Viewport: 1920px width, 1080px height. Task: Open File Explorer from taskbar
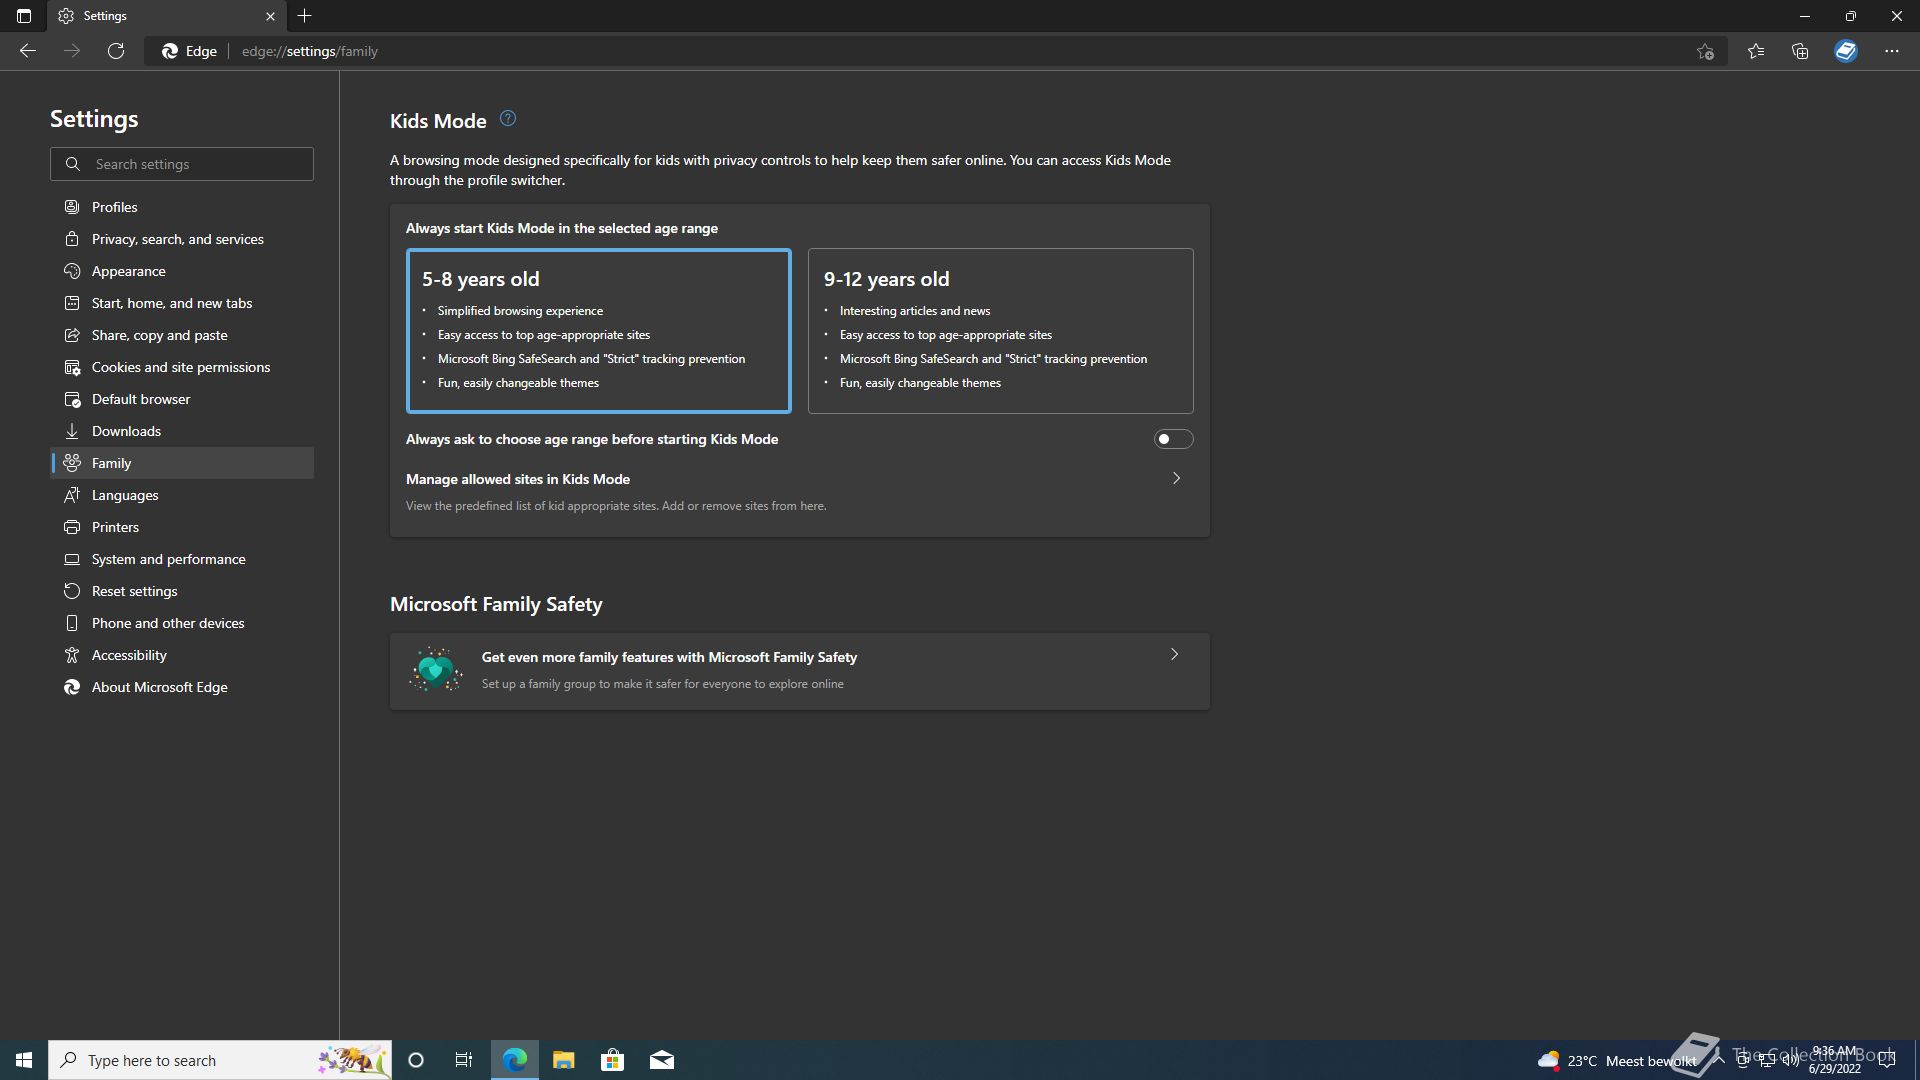pyautogui.click(x=563, y=1060)
